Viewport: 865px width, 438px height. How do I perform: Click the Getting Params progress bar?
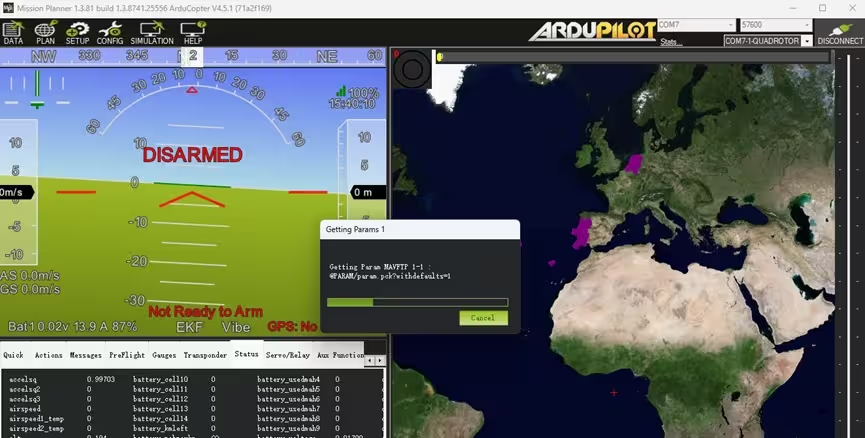pyautogui.click(x=418, y=302)
